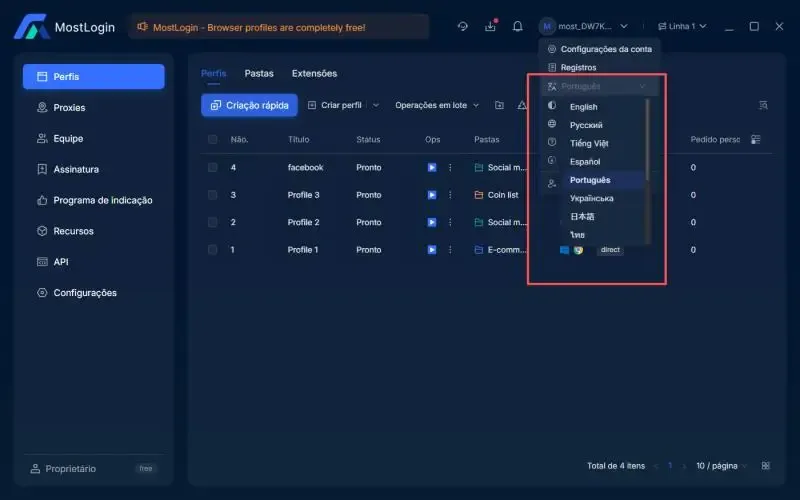
Task: Click the E-comm... folder of Profile 1
Action: [x=500, y=249]
